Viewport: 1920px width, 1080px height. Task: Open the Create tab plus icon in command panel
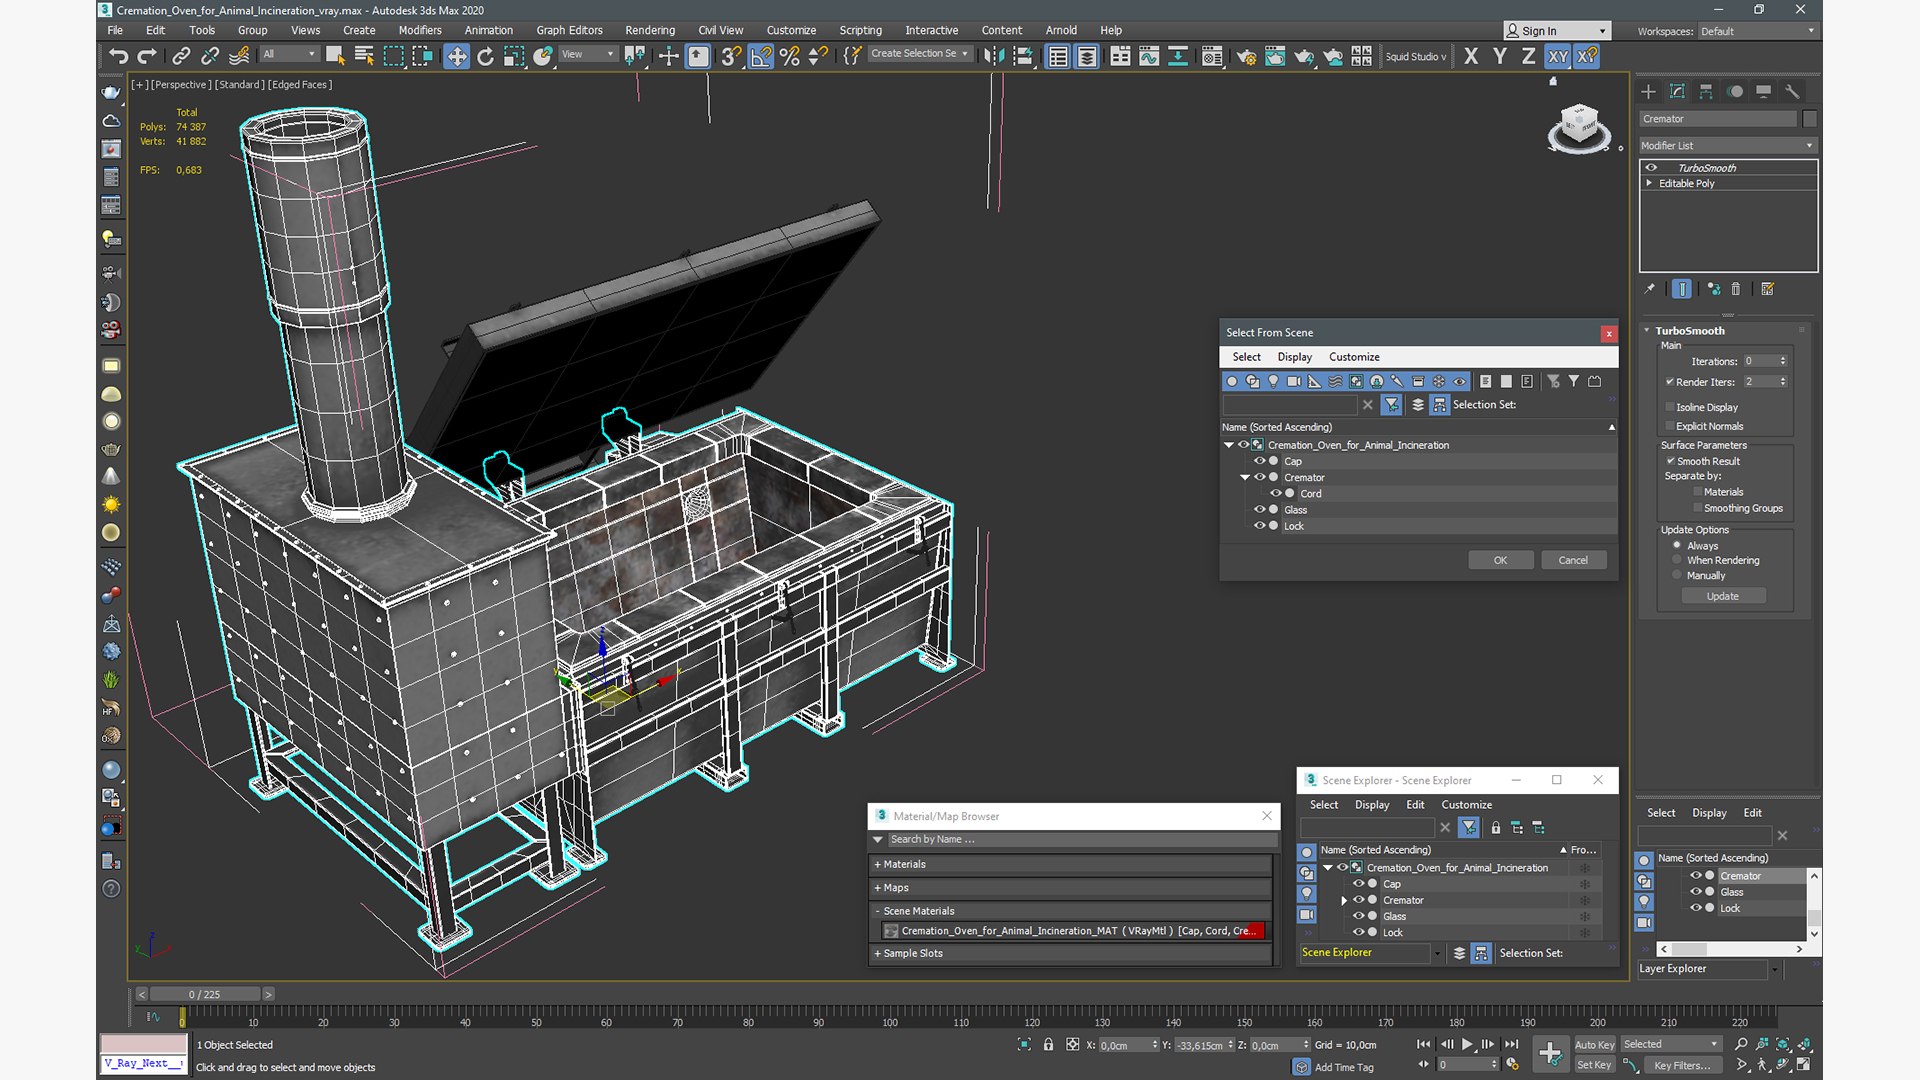[1648, 91]
